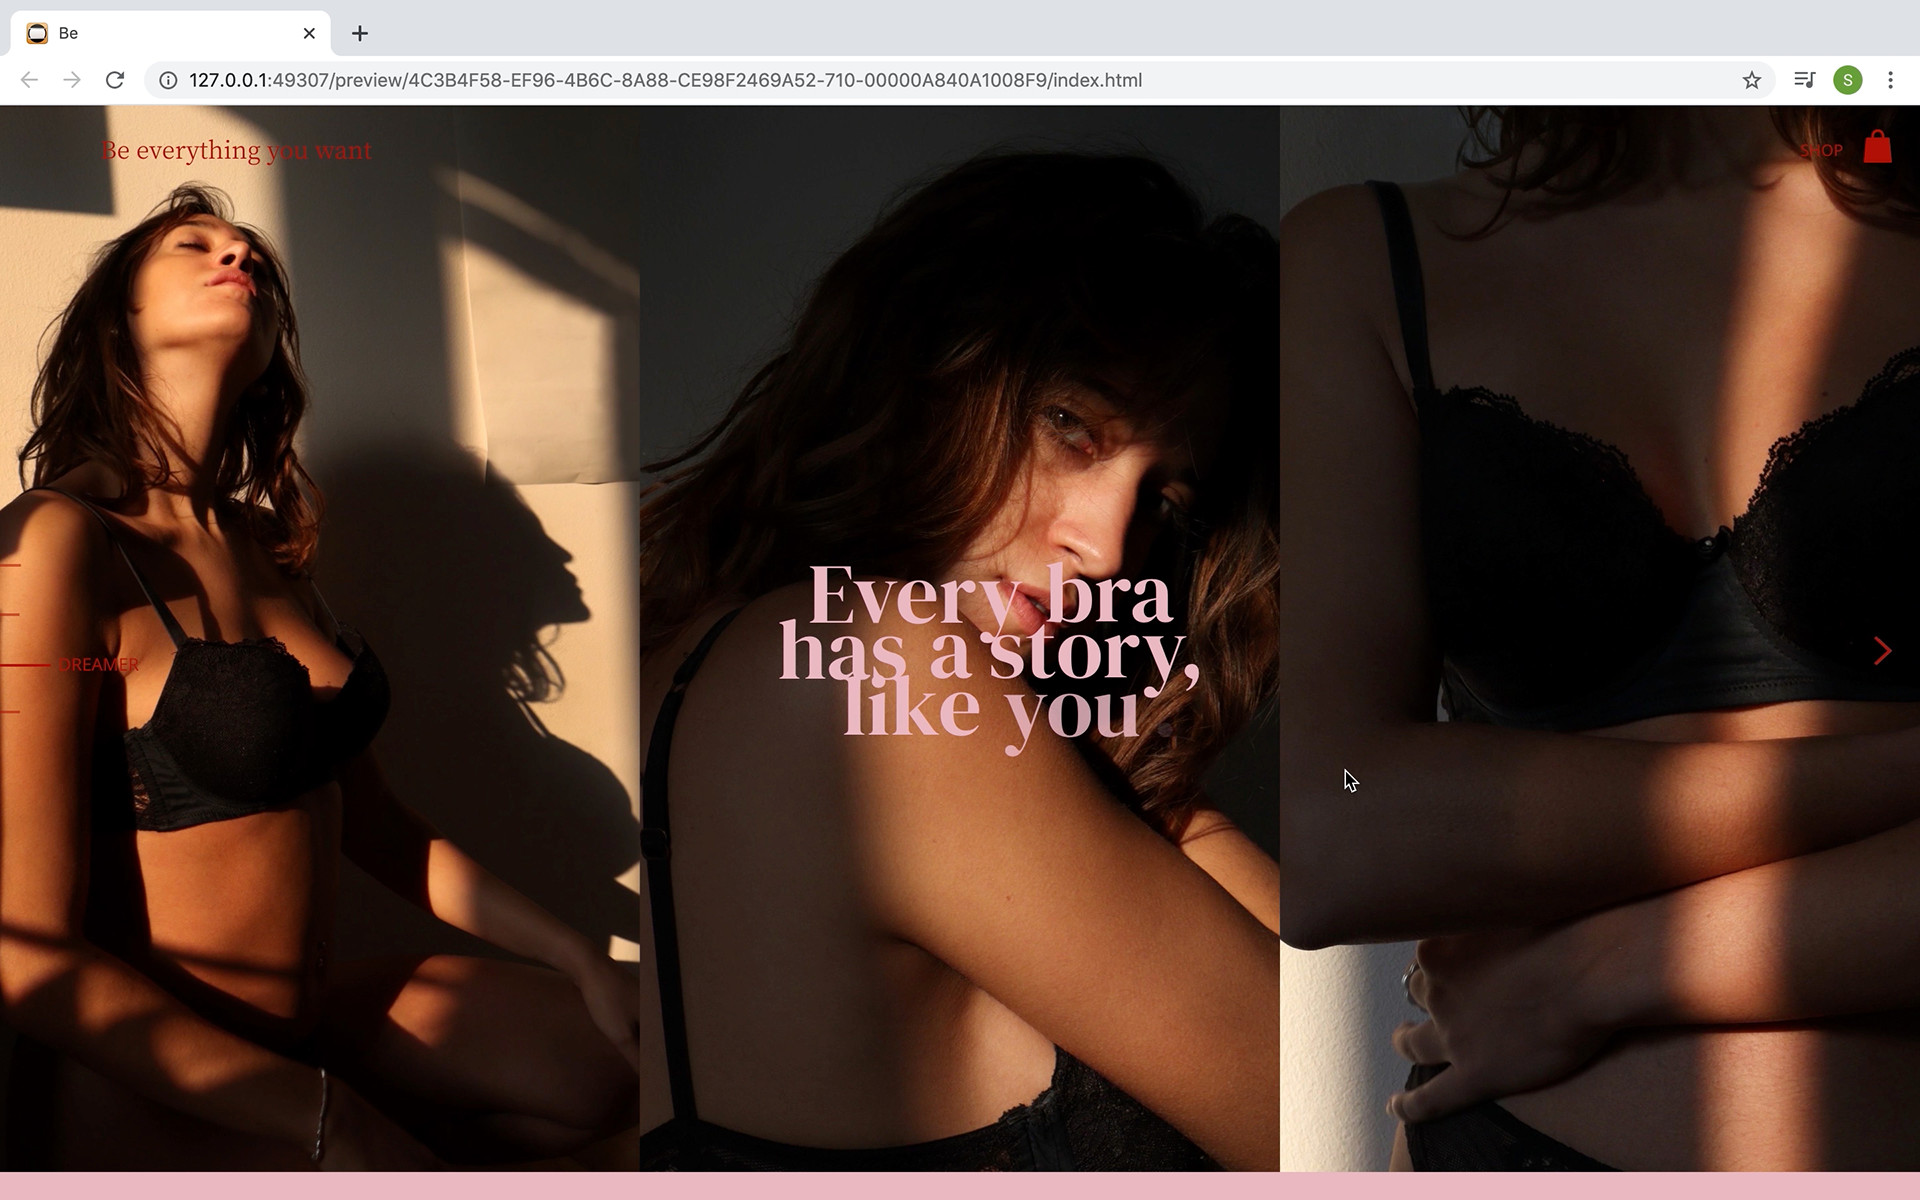Select the last slide marker line

point(10,712)
